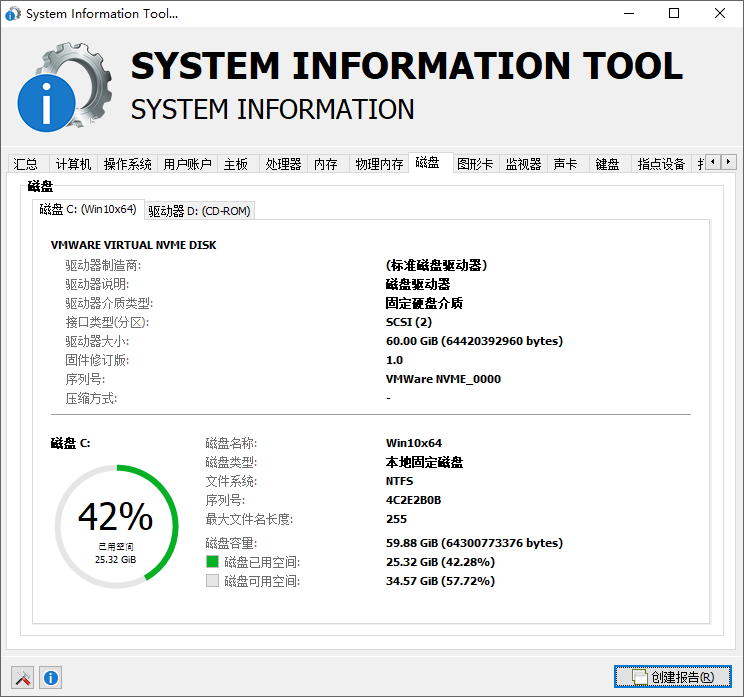
Task: Click the interface value SCSI (2)
Action: click(x=409, y=322)
